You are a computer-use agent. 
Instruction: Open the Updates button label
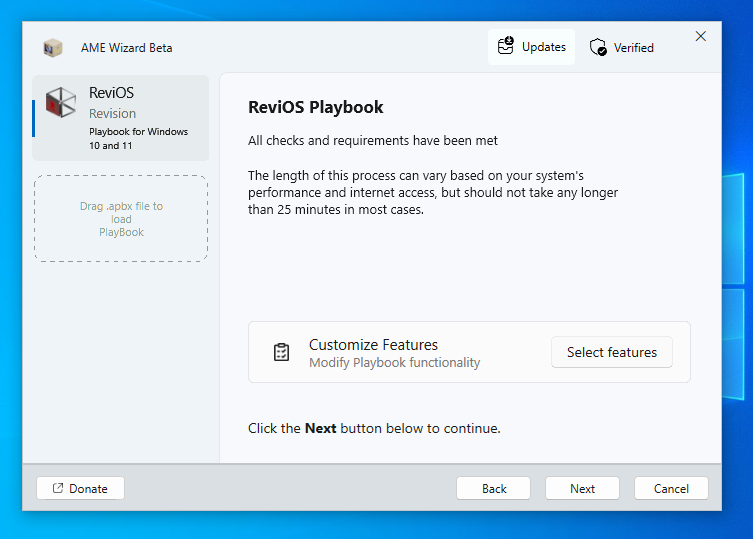tap(544, 47)
